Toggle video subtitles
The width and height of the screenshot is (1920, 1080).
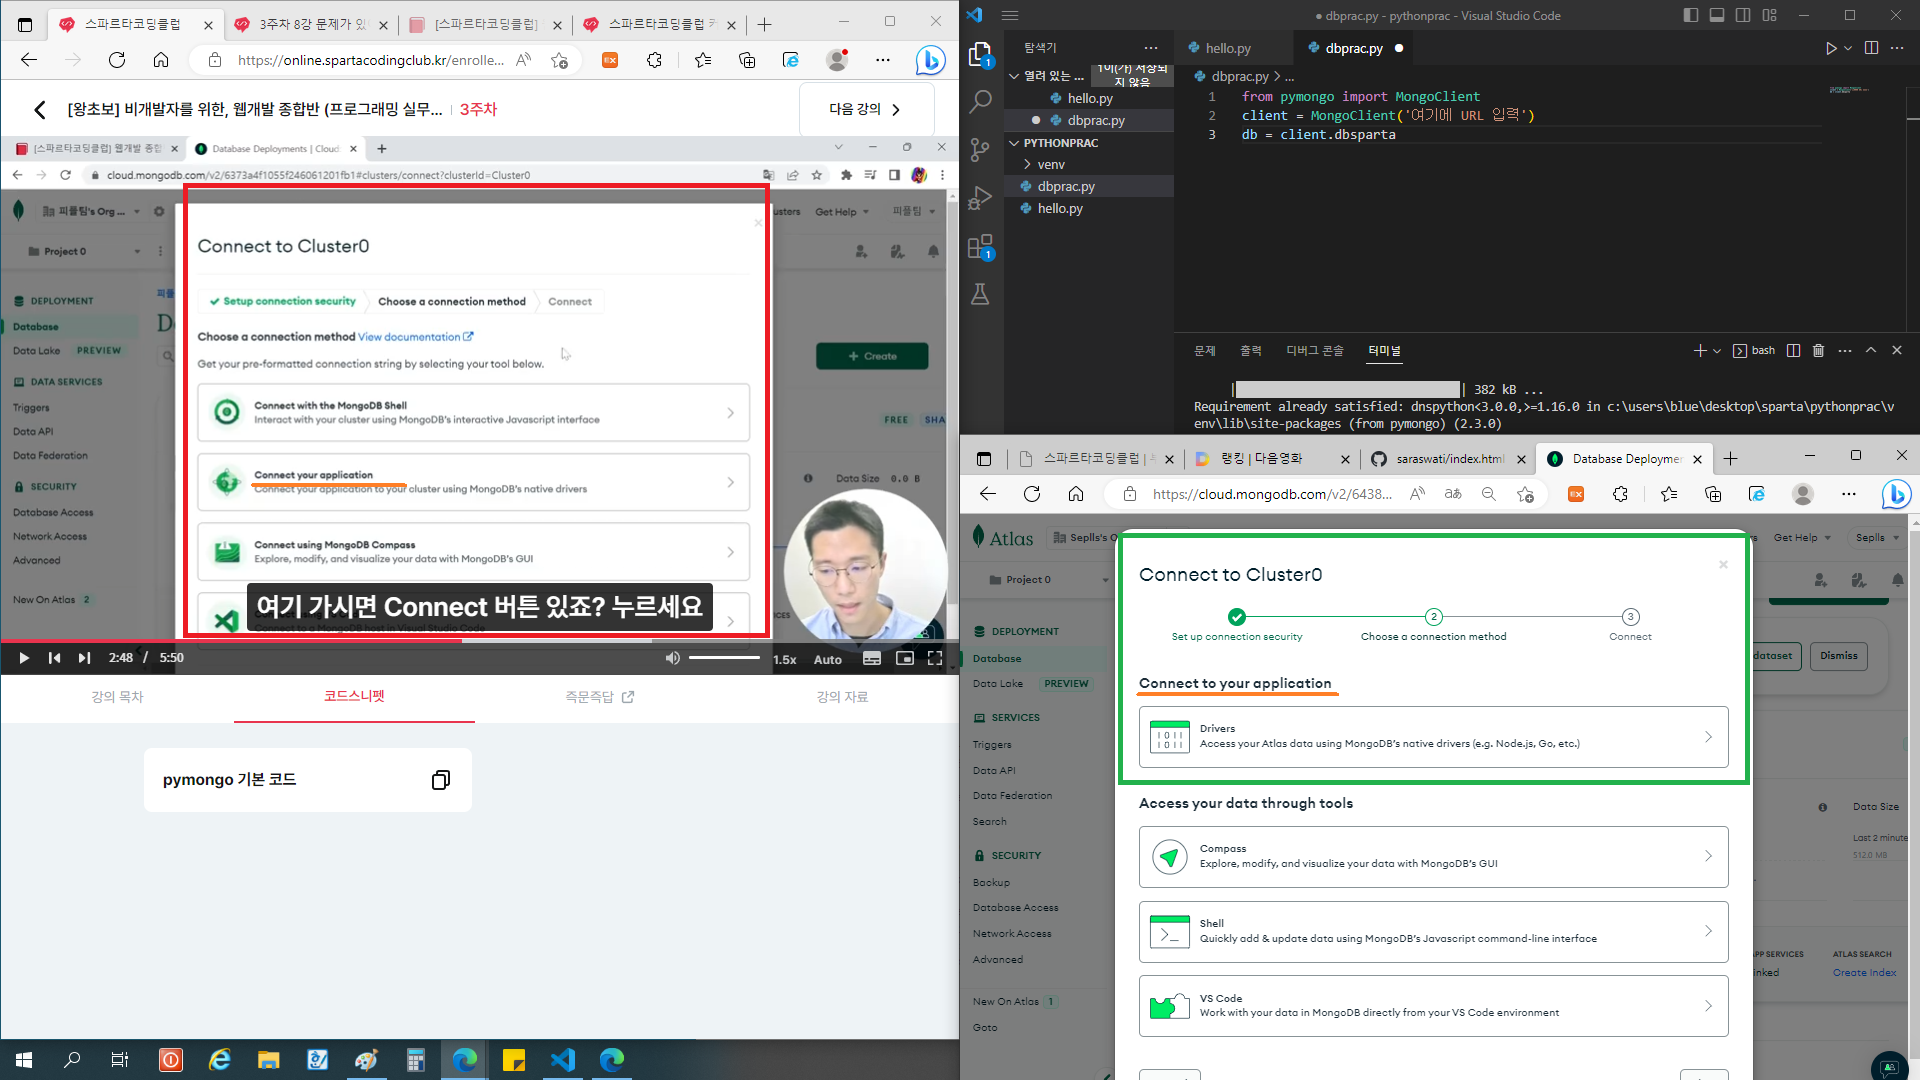pos(872,658)
